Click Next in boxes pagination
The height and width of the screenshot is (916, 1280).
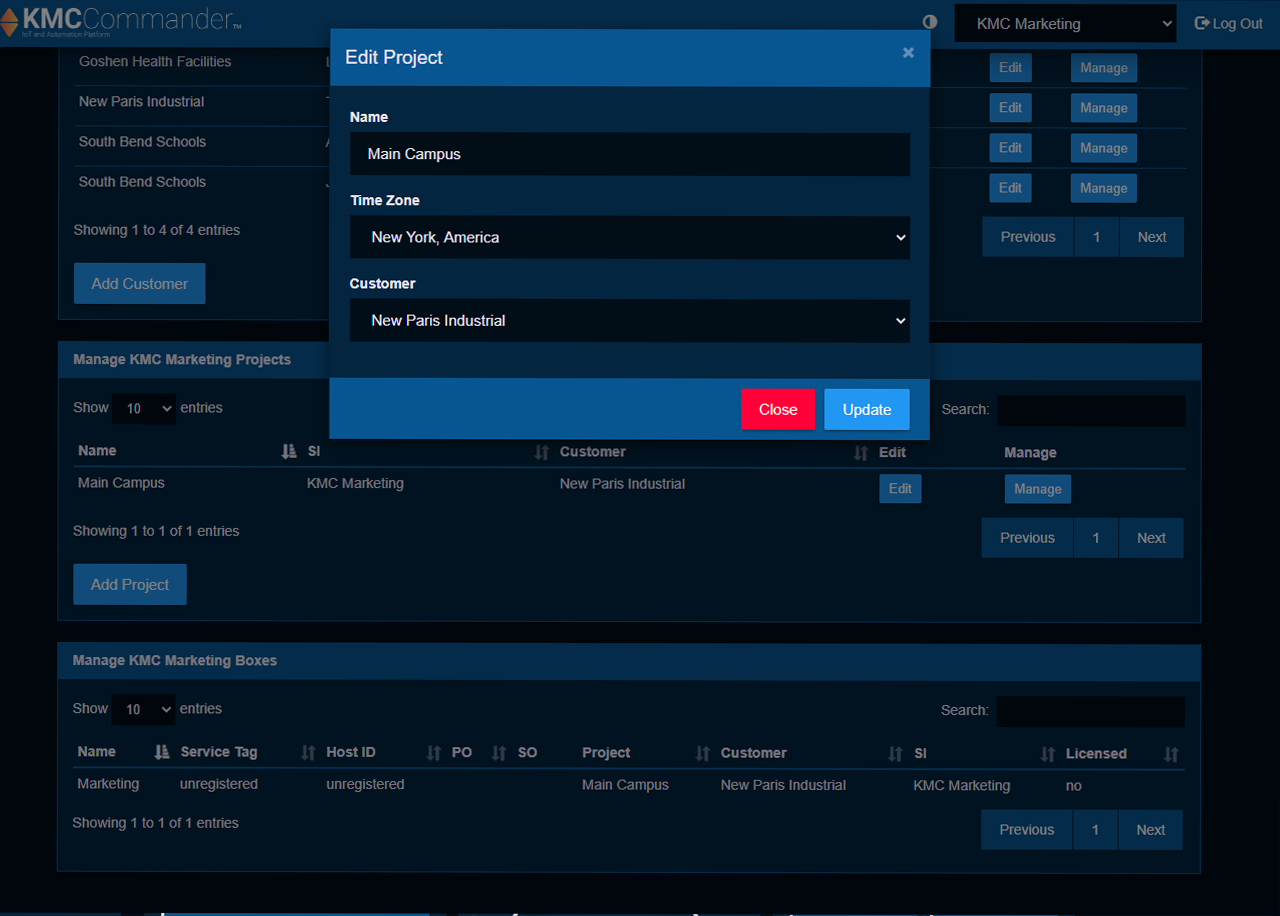(x=1151, y=830)
